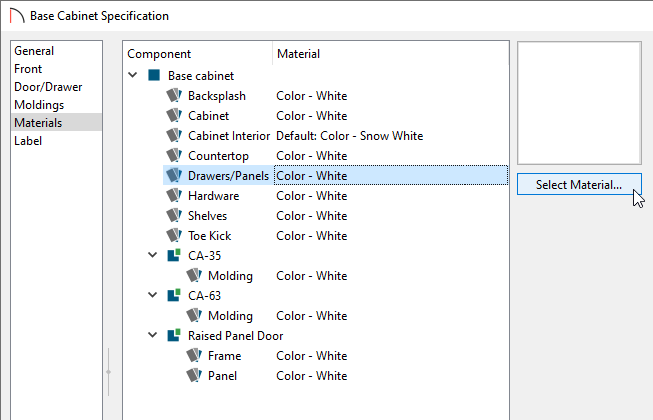Open the General page
The height and width of the screenshot is (420, 653).
(x=34, y=51)
